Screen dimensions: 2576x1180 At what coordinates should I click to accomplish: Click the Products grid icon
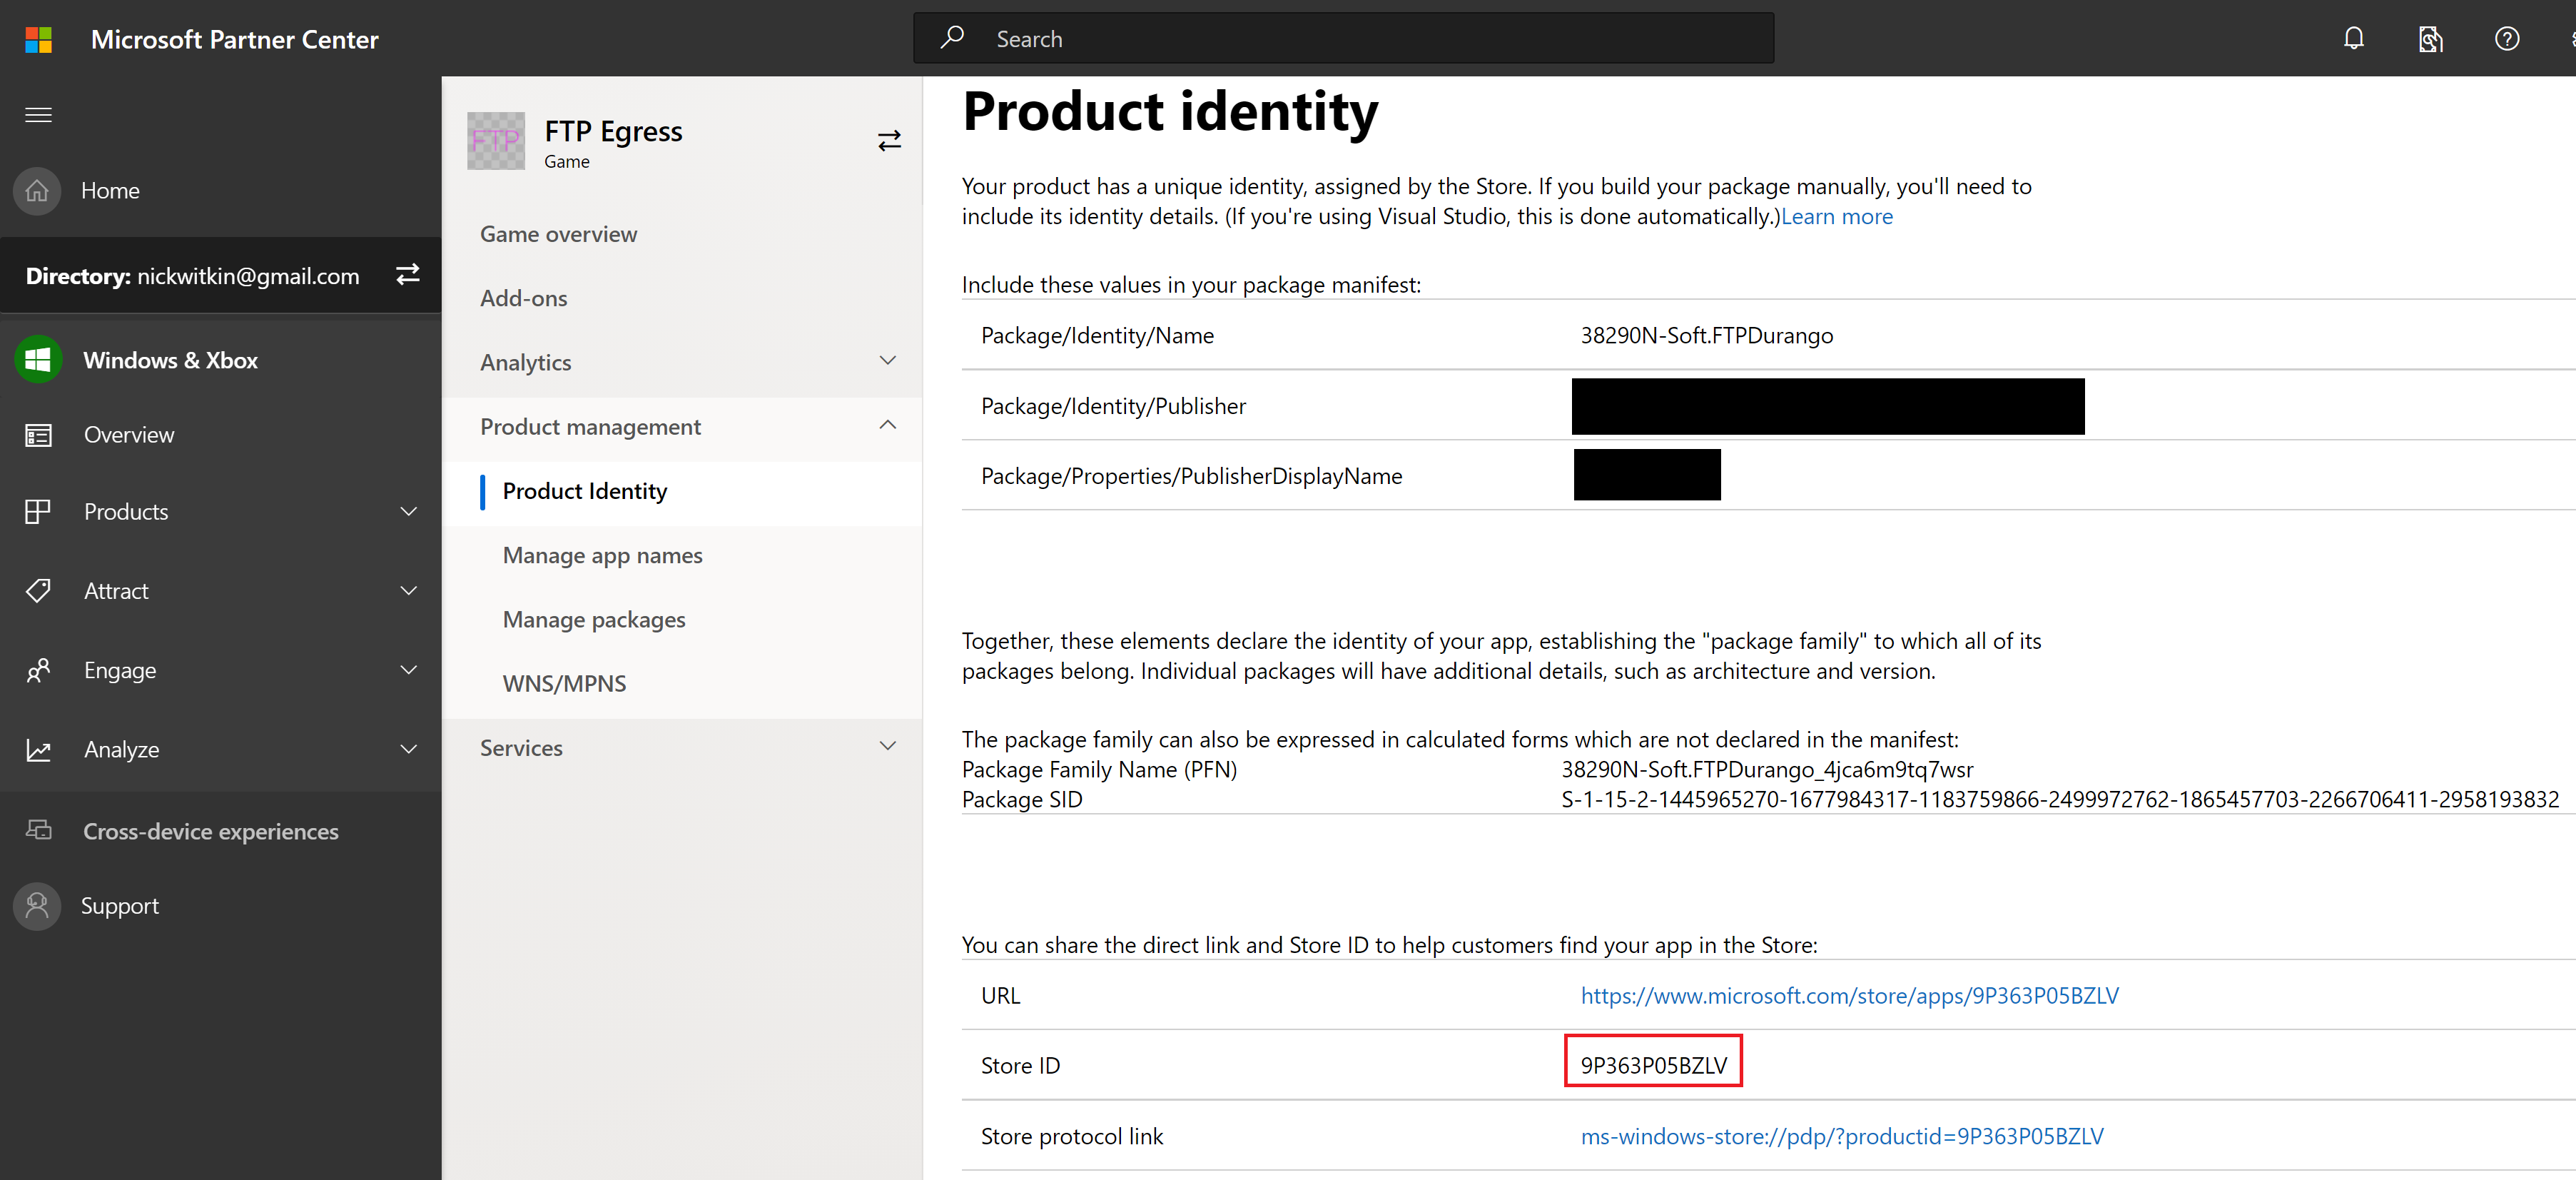pyautogui.click(x=38, y=512)
